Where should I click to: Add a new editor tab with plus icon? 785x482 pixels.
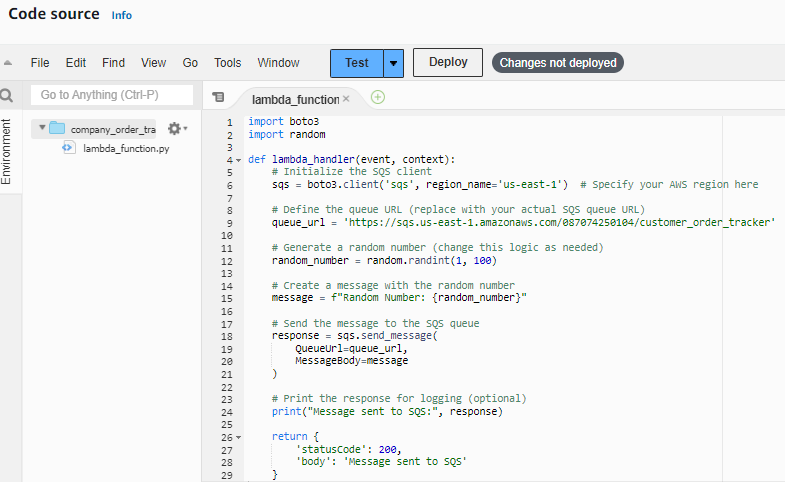tap(378, 97)
